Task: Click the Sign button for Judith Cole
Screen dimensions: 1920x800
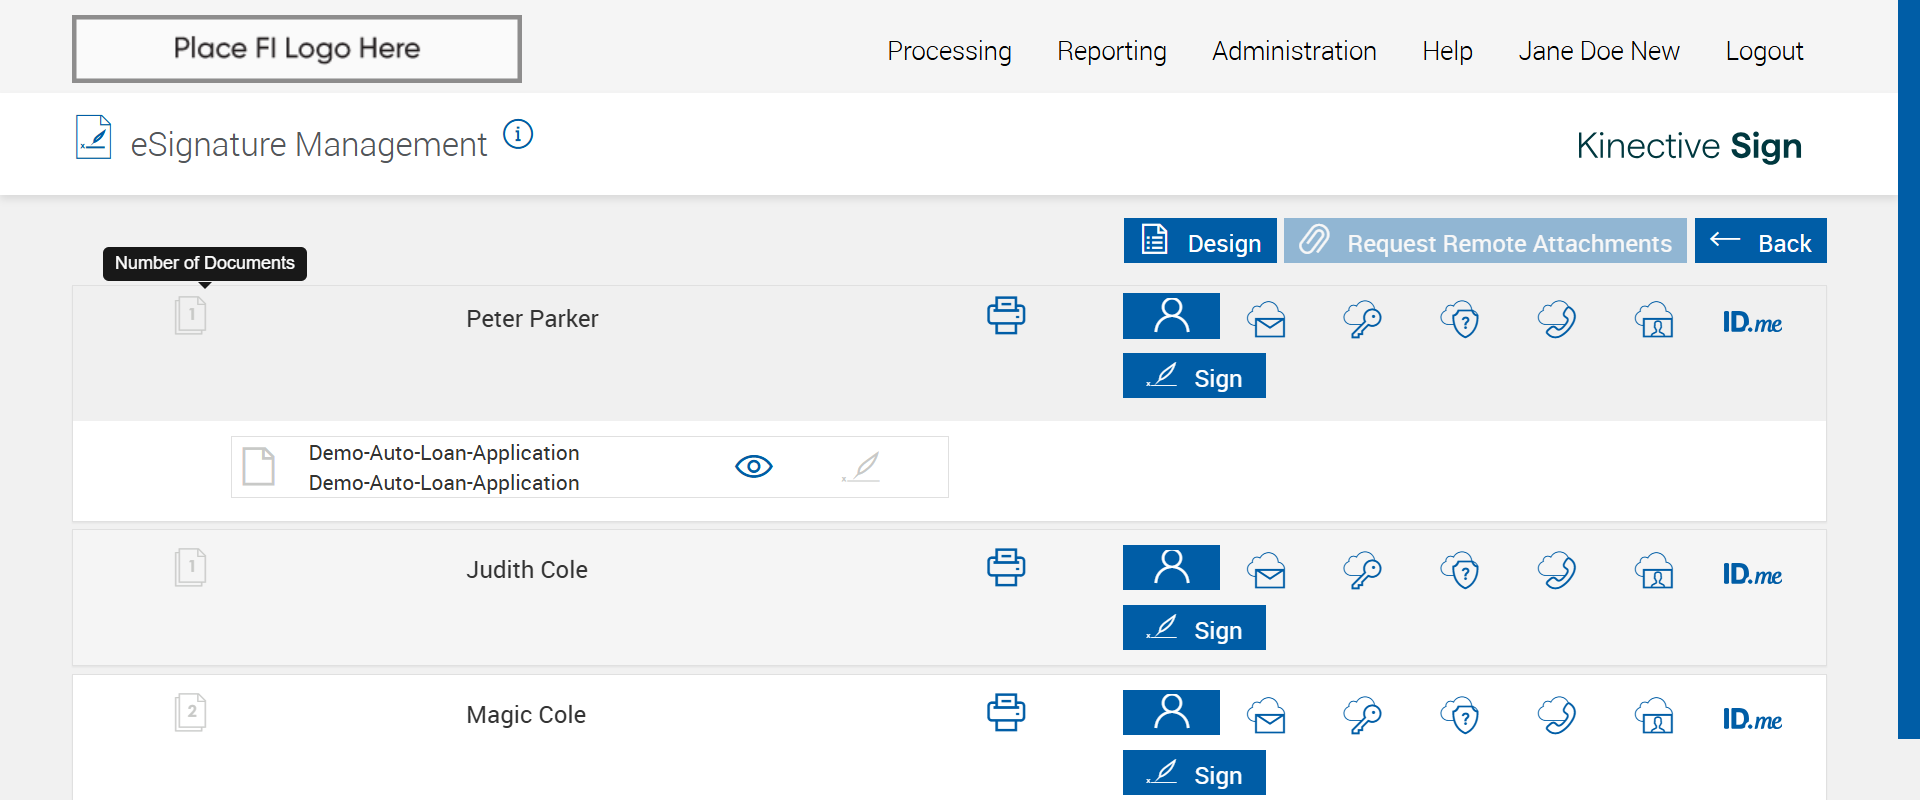Action: [x=1194, y=628]
